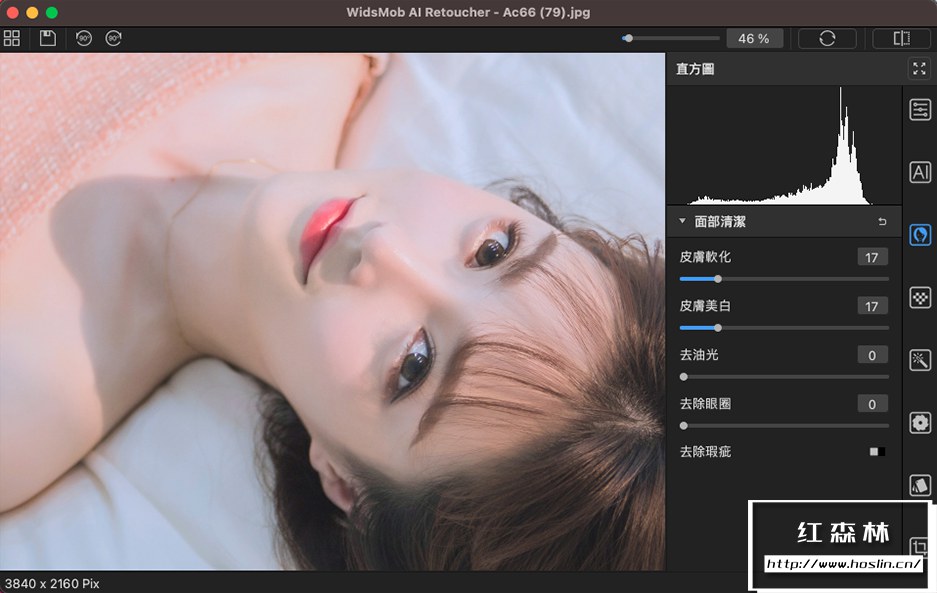Open basic adjustments sliders panel
This screenshot has height=593, width=937.
click(920, 110)
